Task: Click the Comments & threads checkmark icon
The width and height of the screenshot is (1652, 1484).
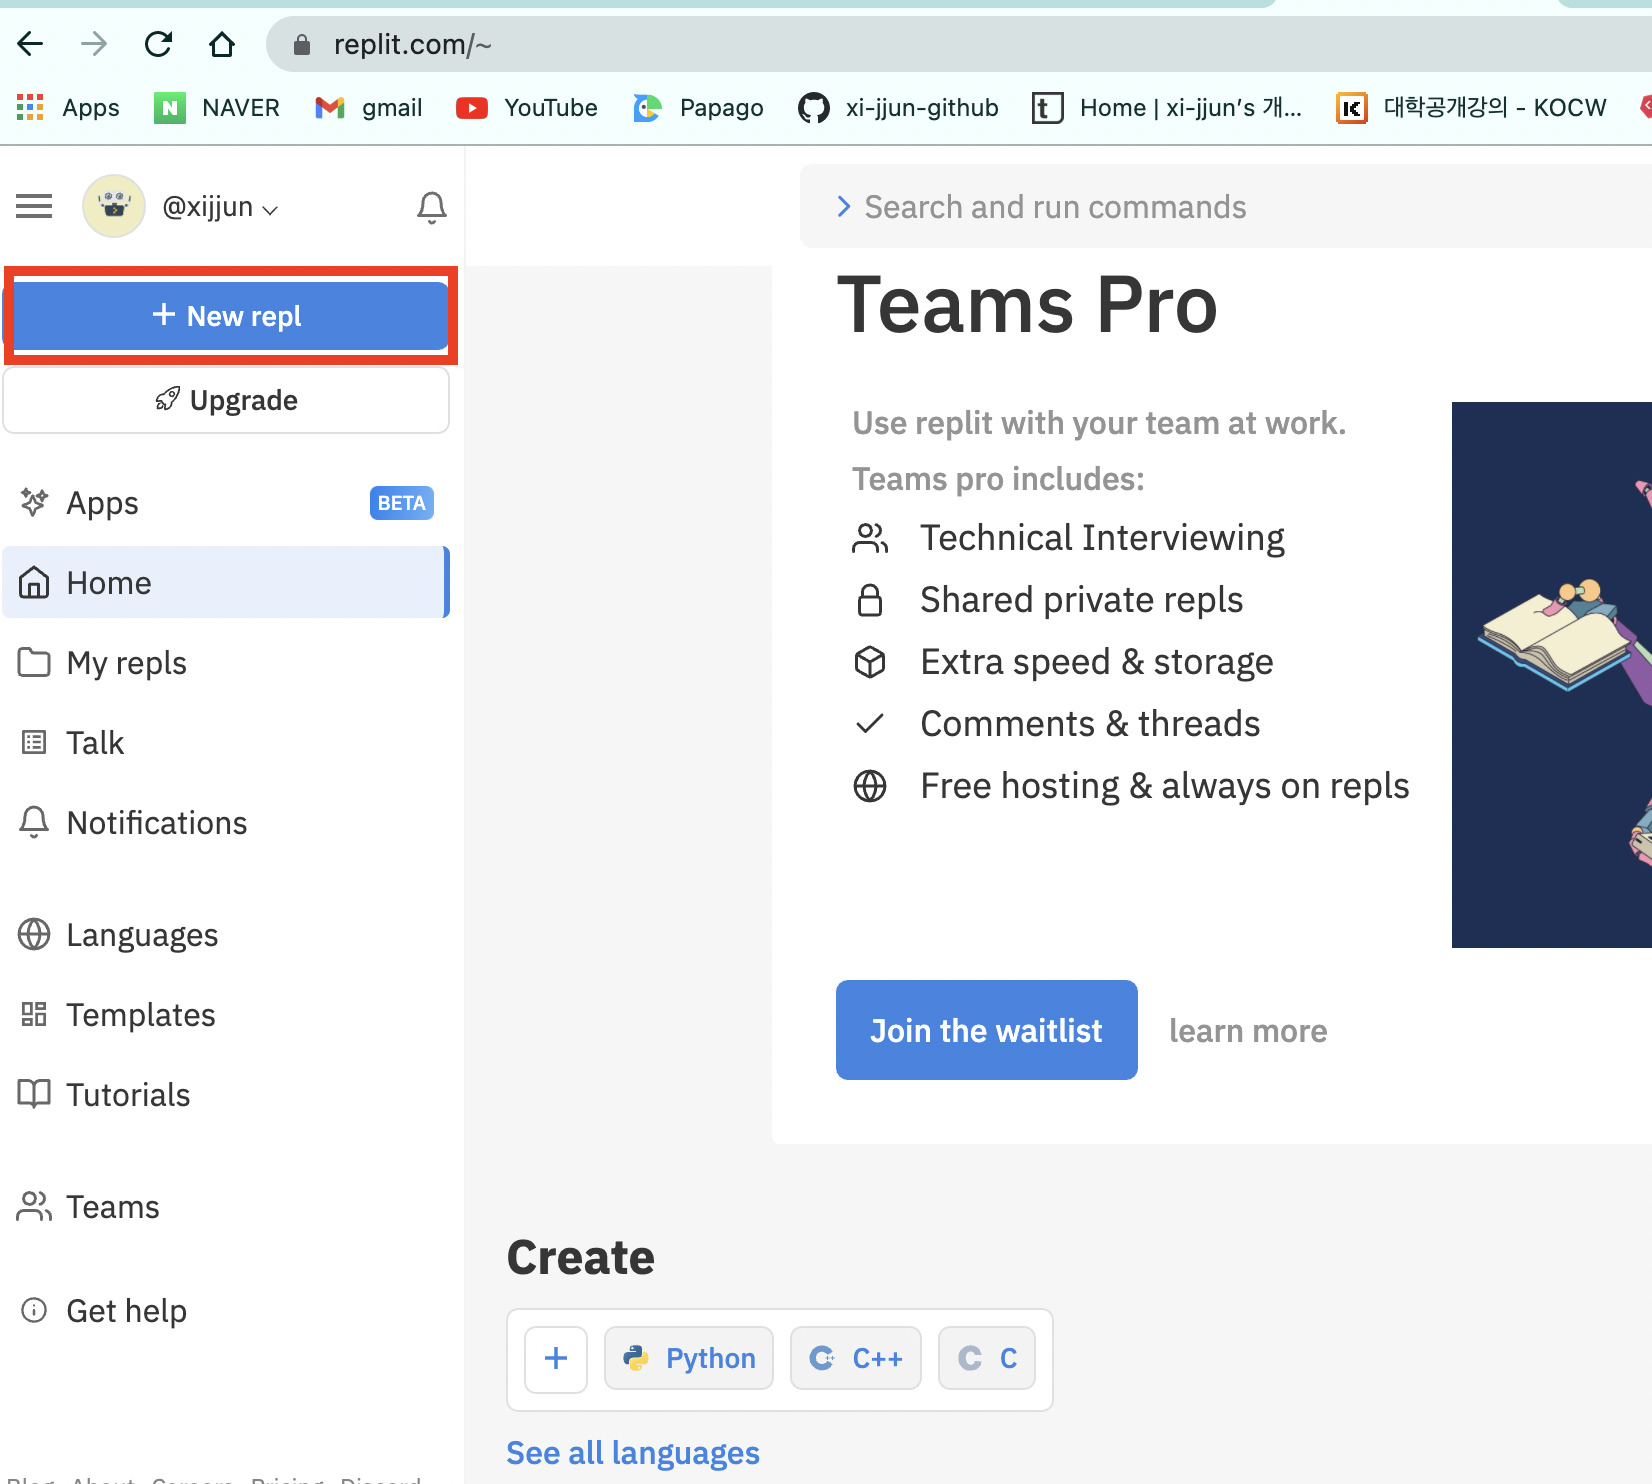Action: pyautogui.click(x=870, y=723)
